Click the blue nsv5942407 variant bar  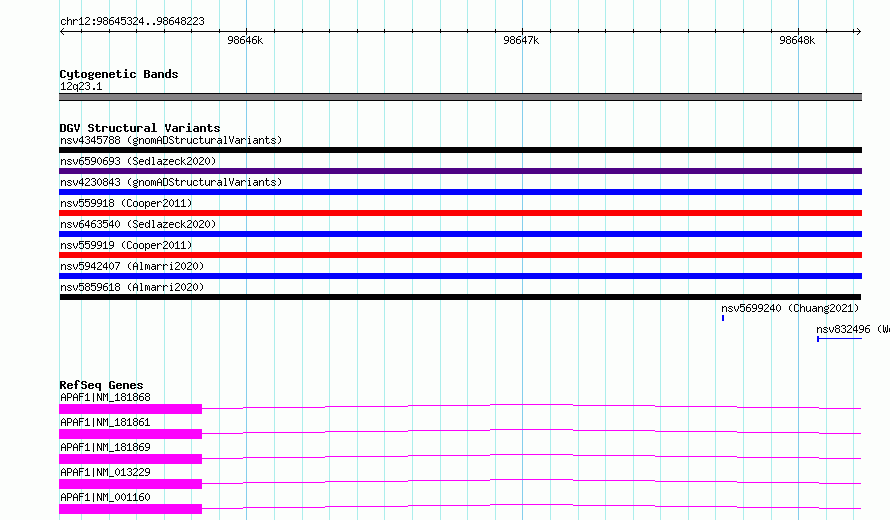460,276
